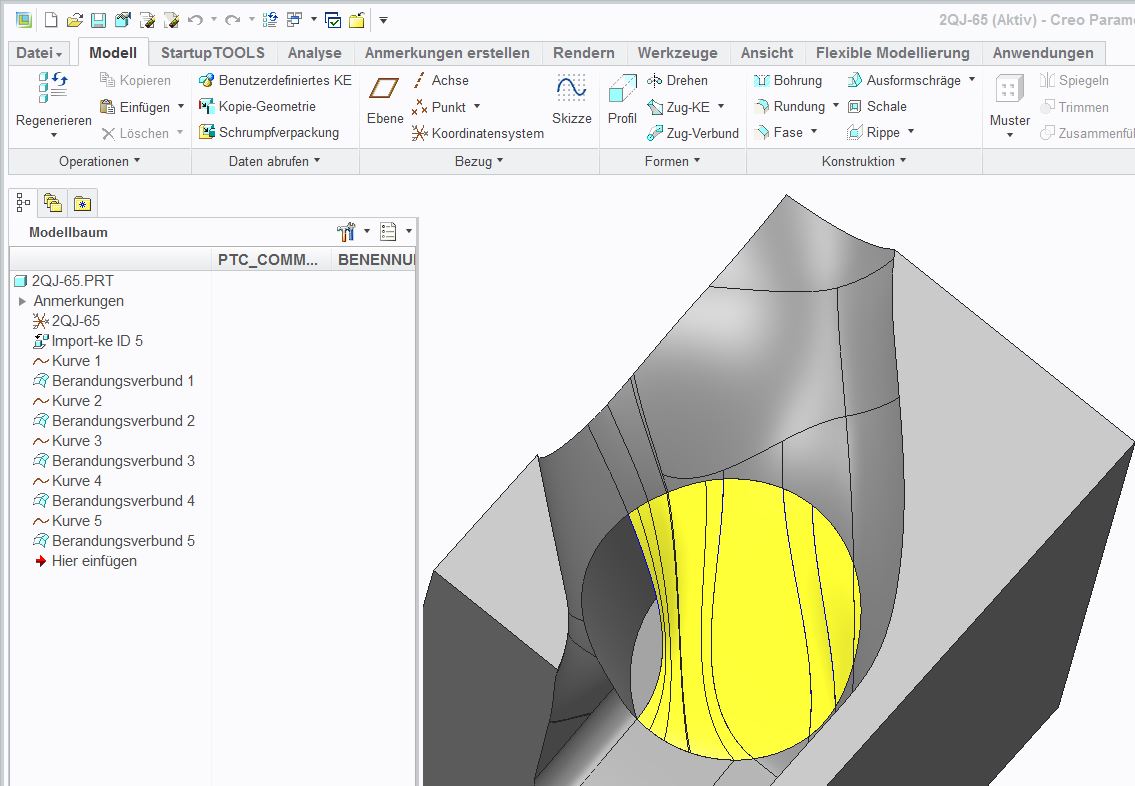Click the Profil extrude tool
The width and height of the screenshot is (1135, 786).
[x=623, y=100]
